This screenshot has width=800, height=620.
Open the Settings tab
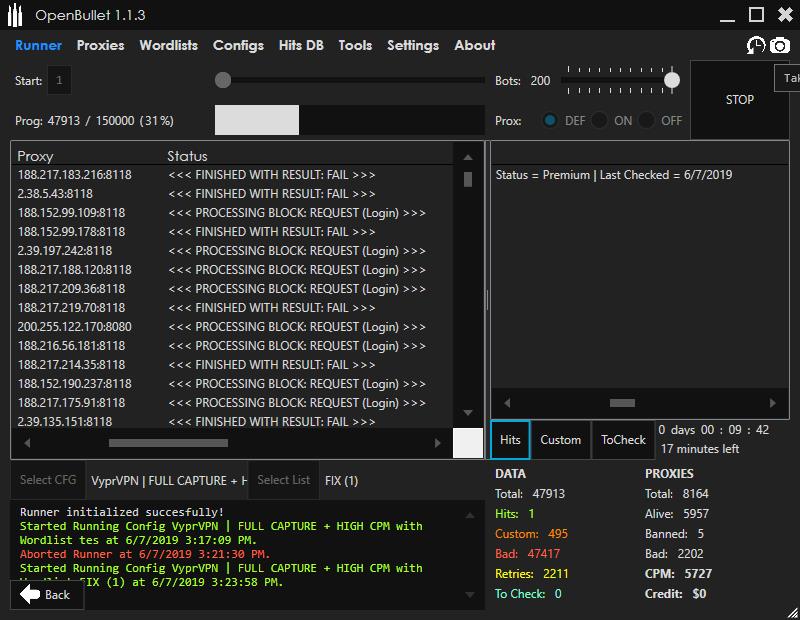(x=413, y=45)
